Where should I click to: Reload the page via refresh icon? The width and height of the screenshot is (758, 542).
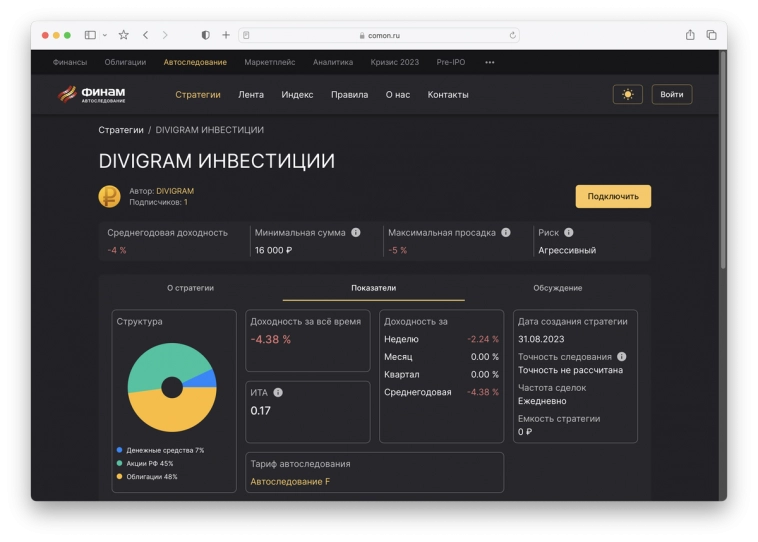[x=512, y=35]
